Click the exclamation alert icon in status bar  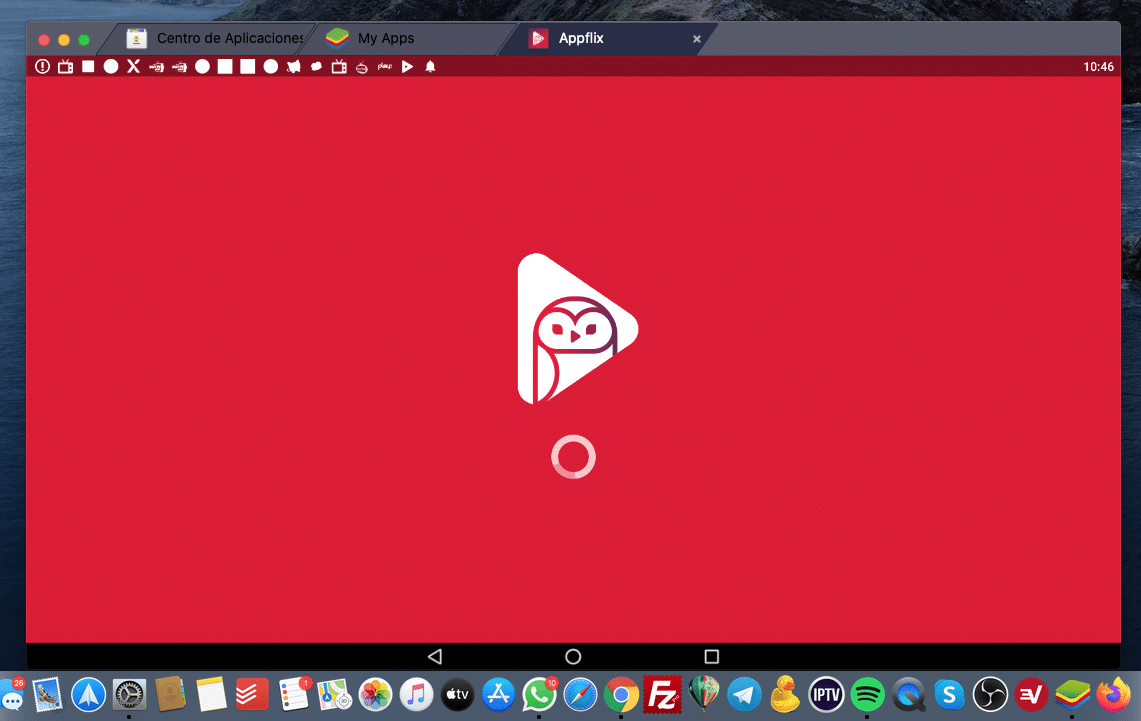(x=41, y=66)
